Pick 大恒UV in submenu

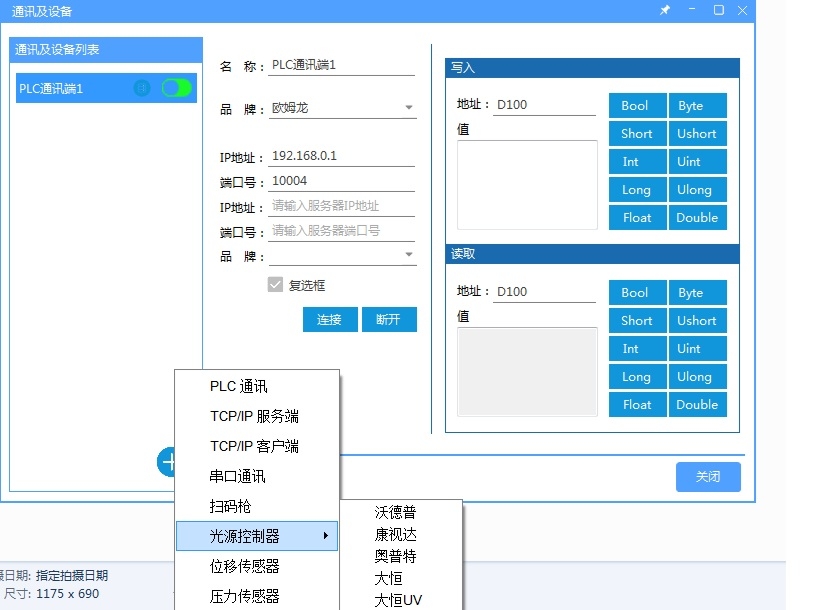[398, 600]
